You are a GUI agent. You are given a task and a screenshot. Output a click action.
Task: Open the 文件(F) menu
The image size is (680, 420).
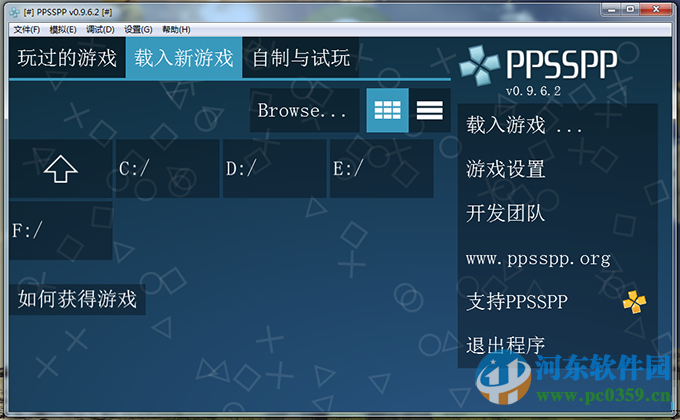pos(27,30)
